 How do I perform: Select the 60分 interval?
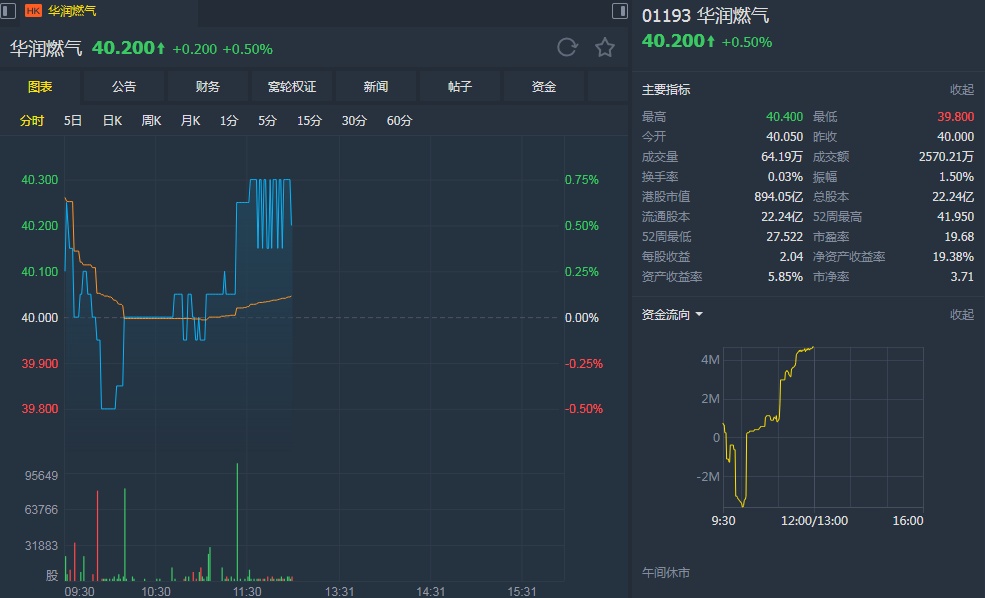click(399, 121)
